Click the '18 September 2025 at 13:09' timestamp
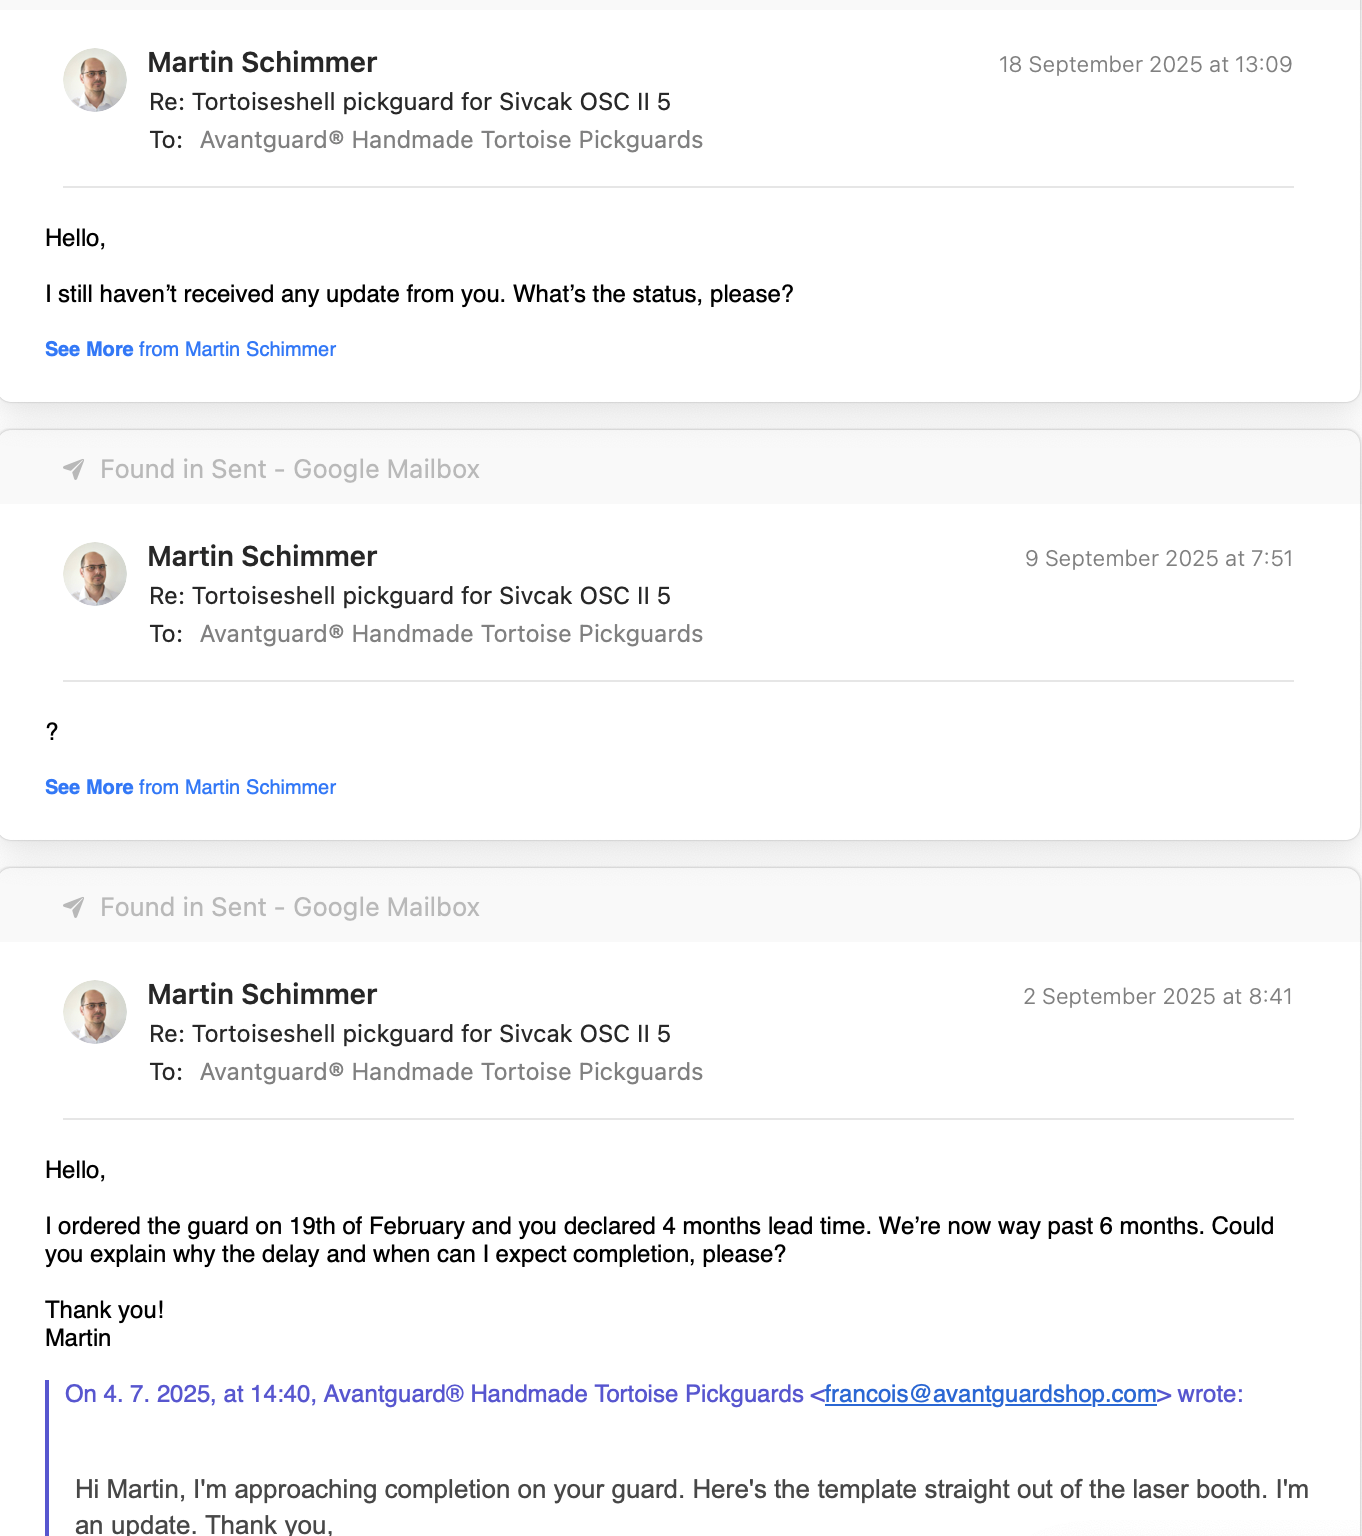Screen dimensions: 1362x1536 (1145, 65)
